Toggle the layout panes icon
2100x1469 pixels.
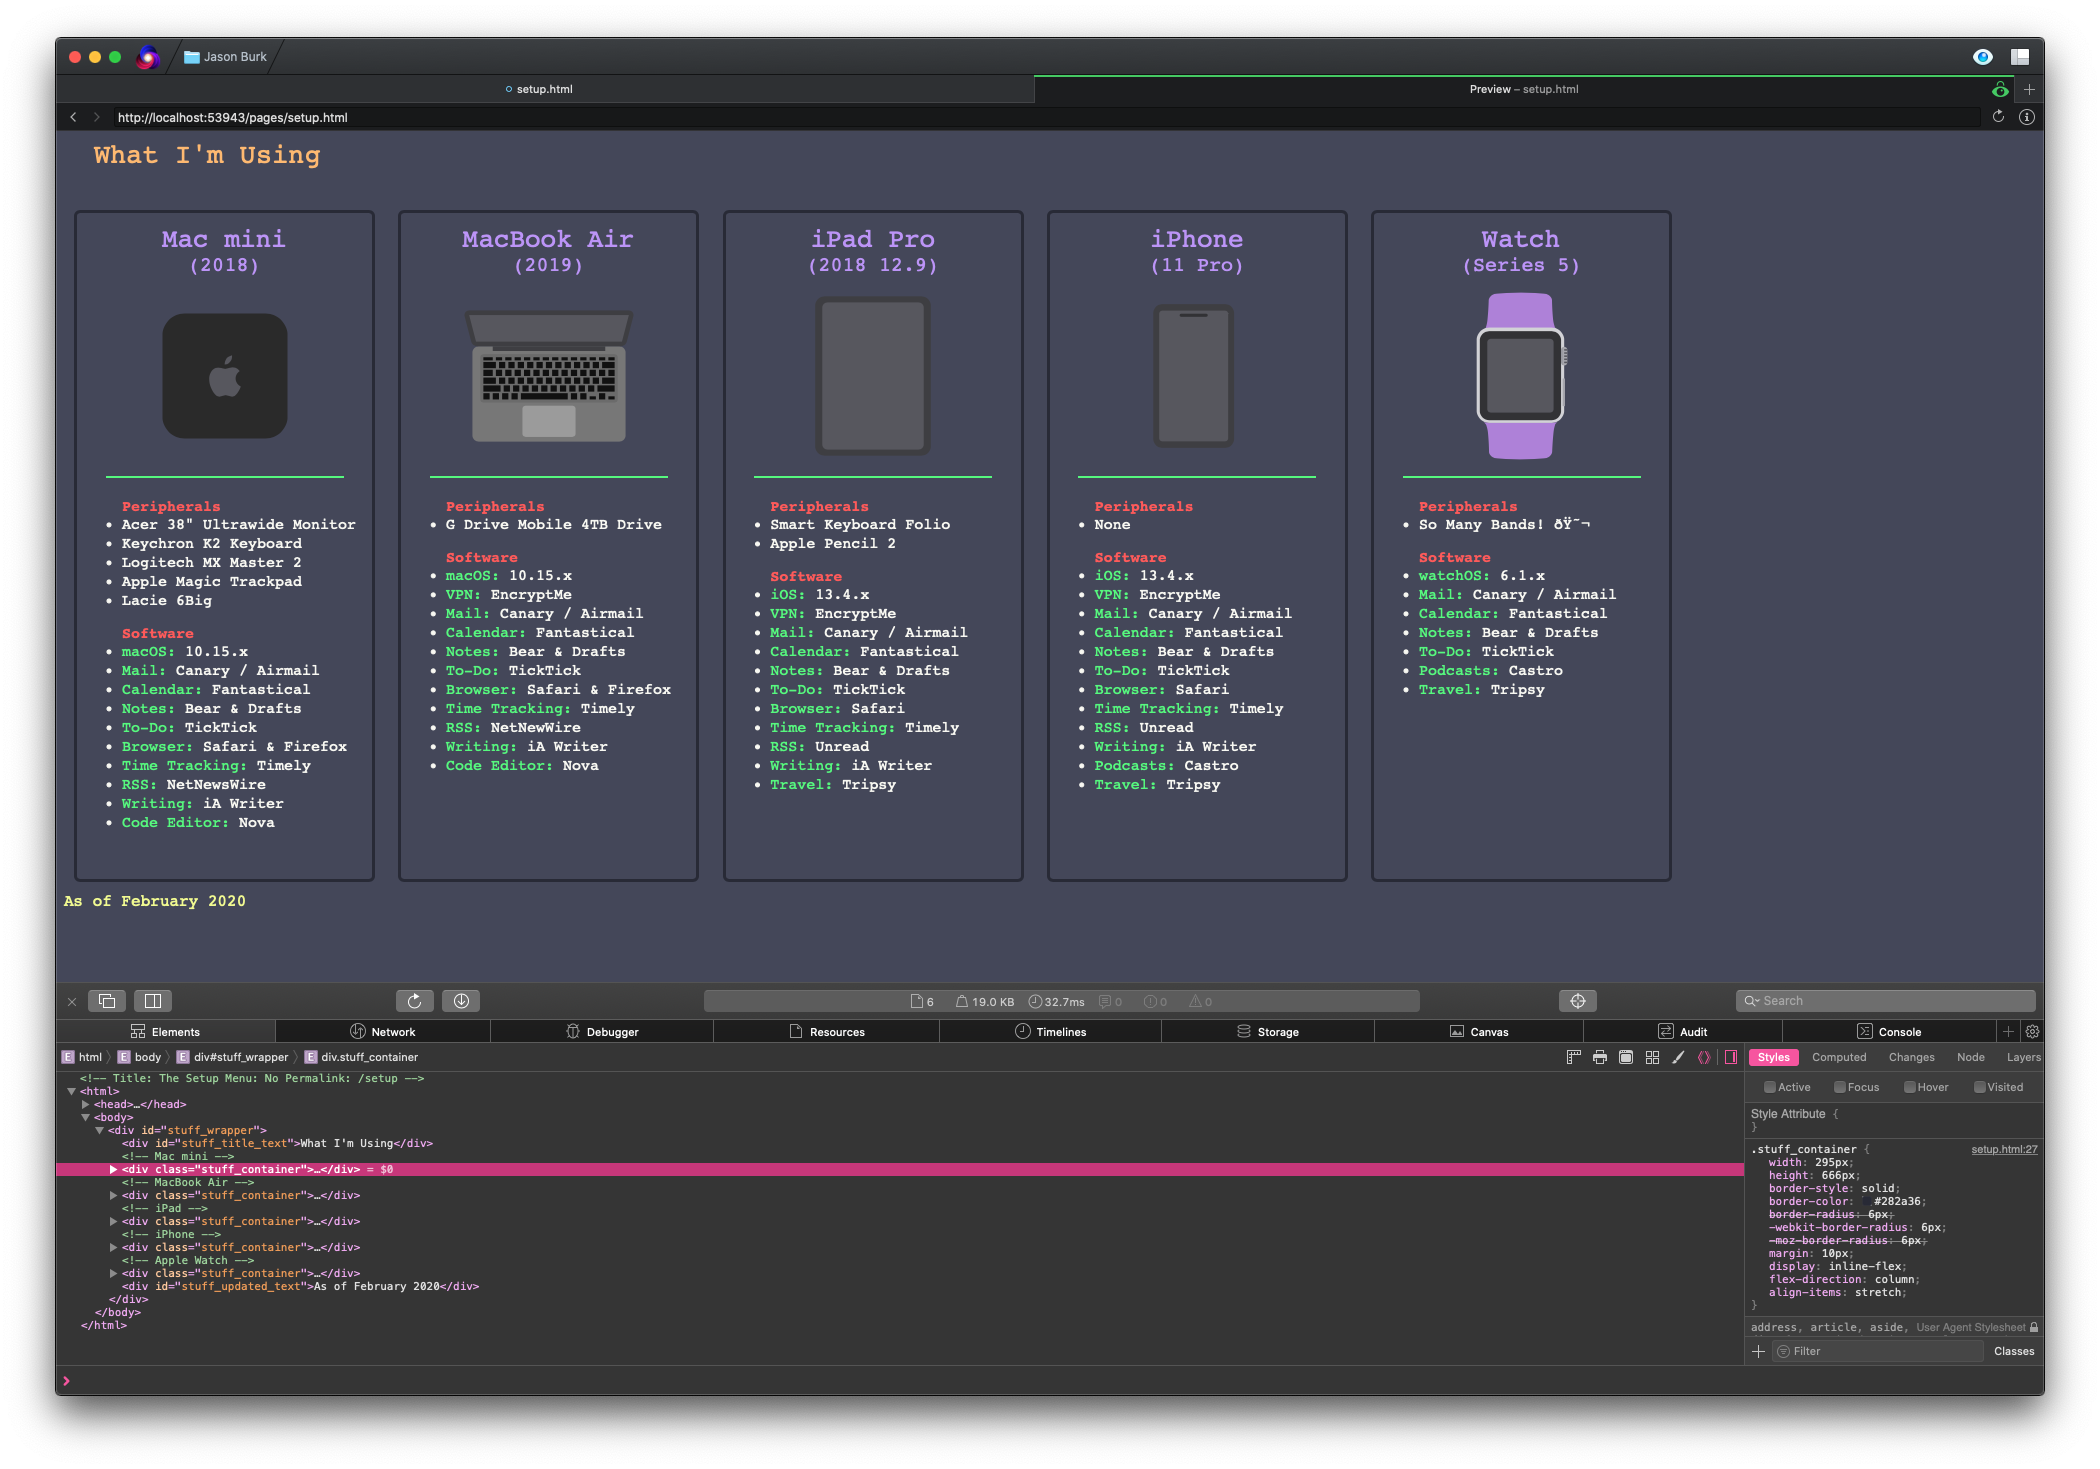click(2020, 57)
